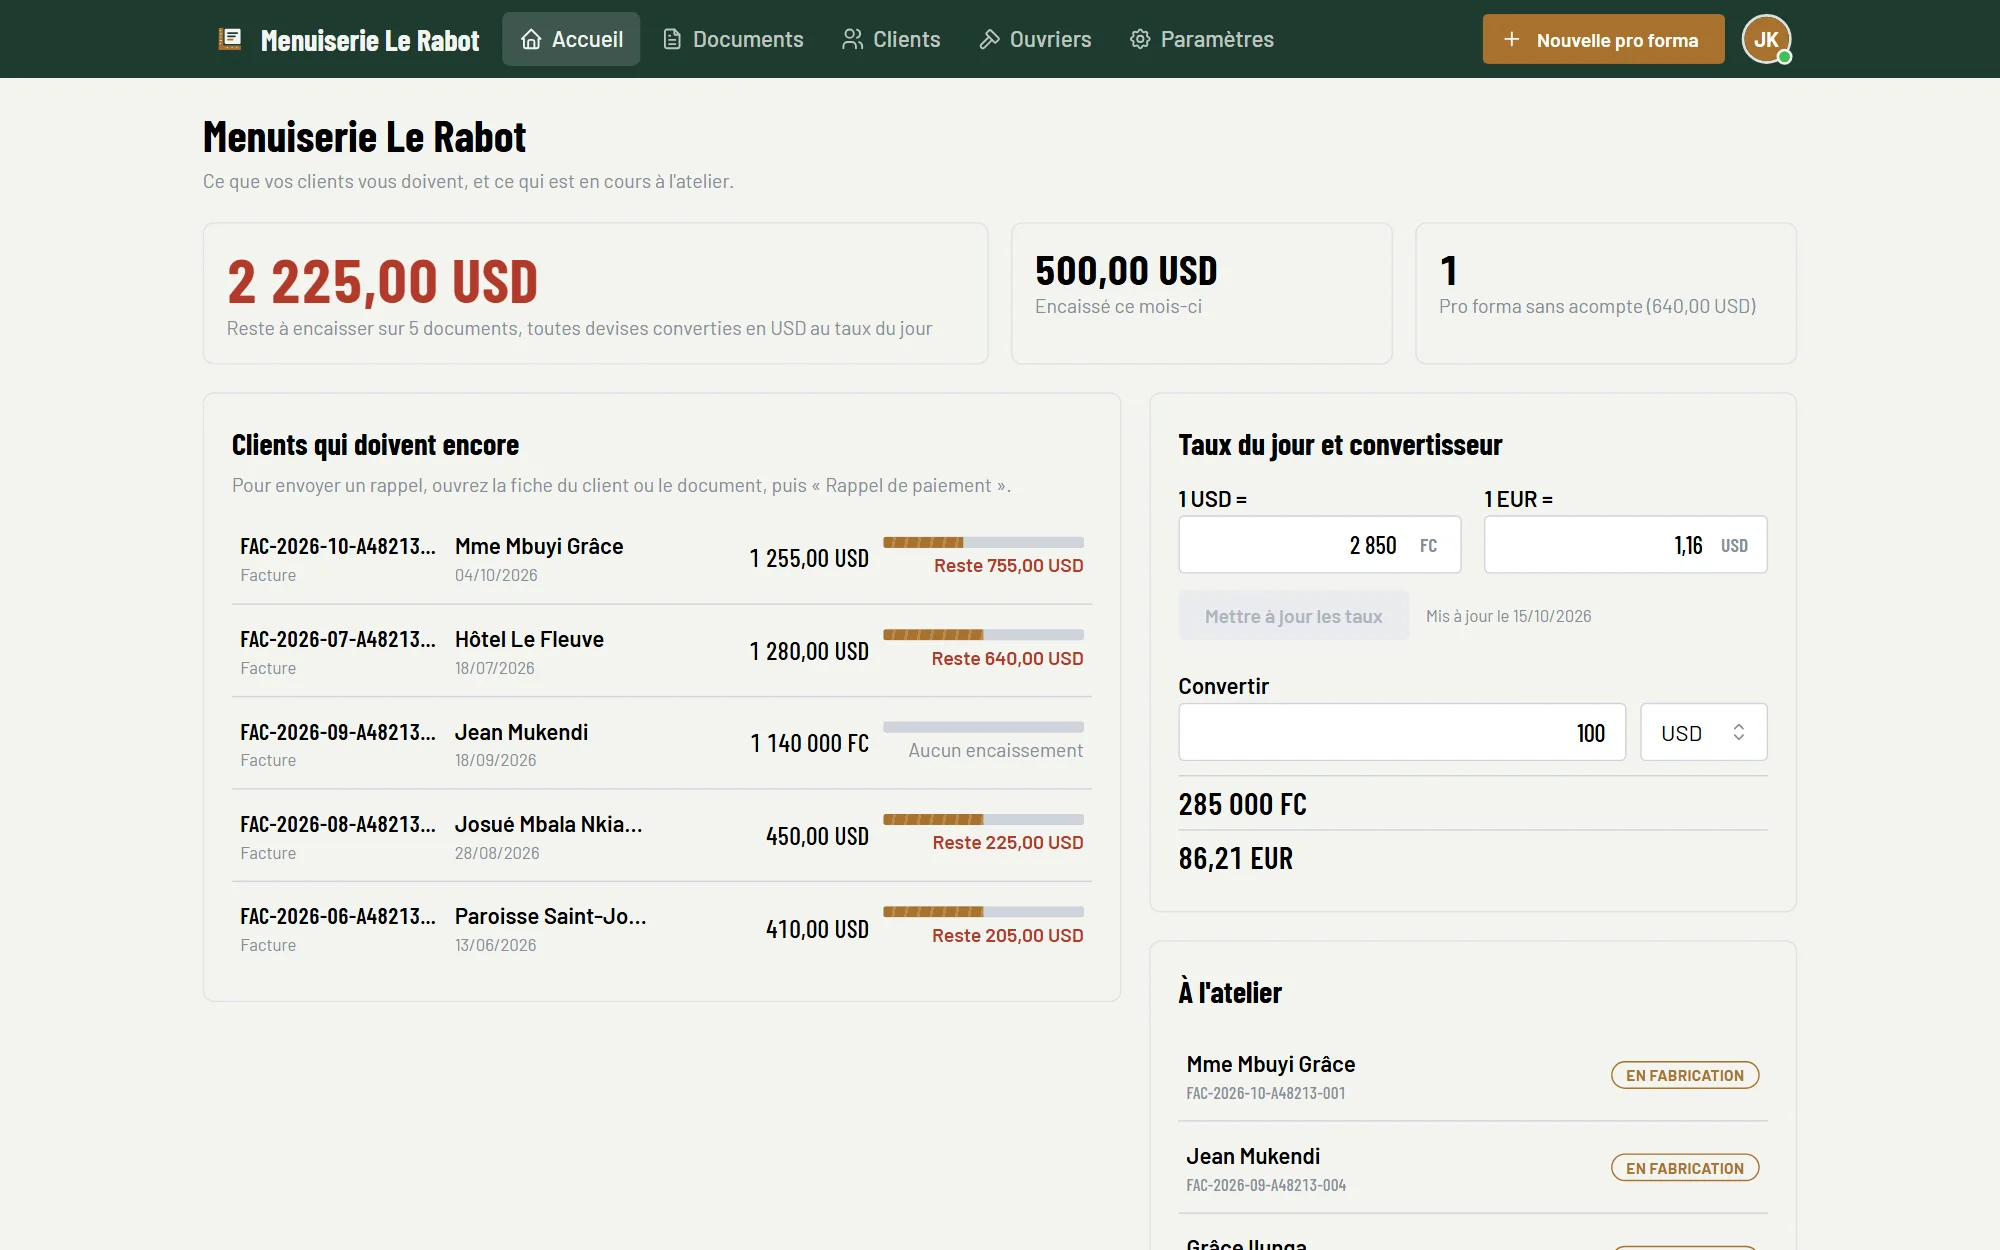Click payment progress bar for Hôtel Le Fleuve
The width and height of the screenshot is (2000, 1250).
983,635
